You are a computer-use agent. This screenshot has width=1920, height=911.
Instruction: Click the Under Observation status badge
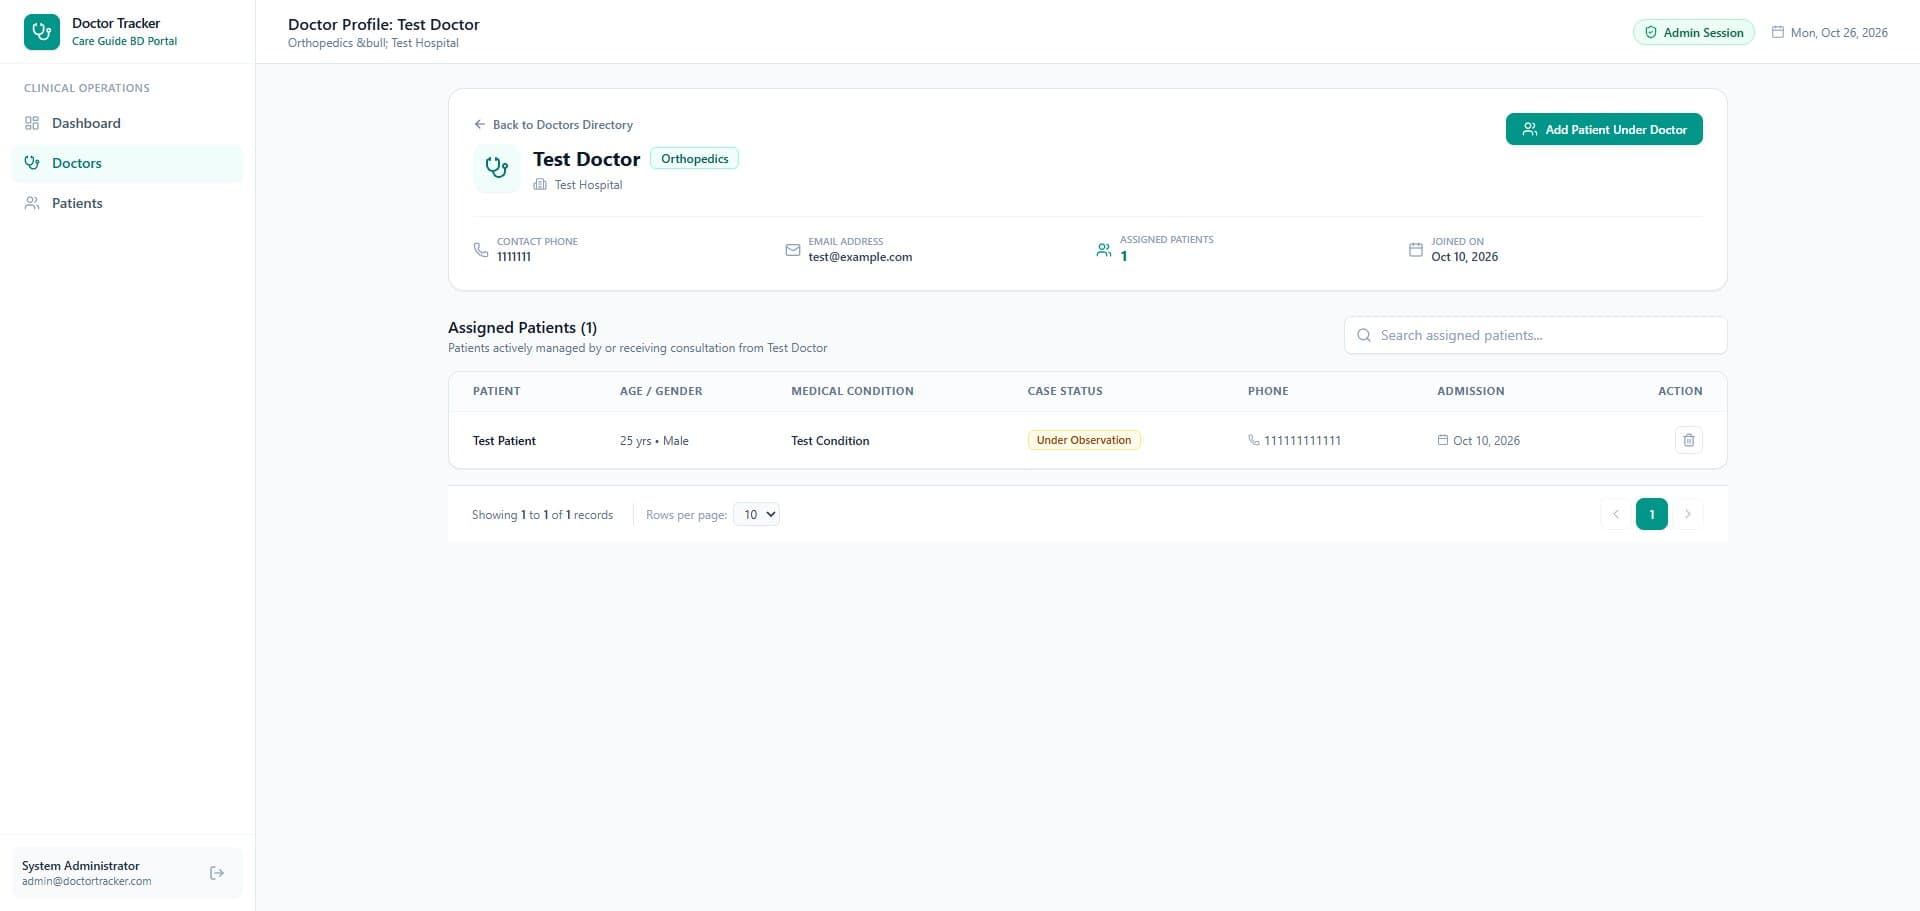click(1084, 440)
